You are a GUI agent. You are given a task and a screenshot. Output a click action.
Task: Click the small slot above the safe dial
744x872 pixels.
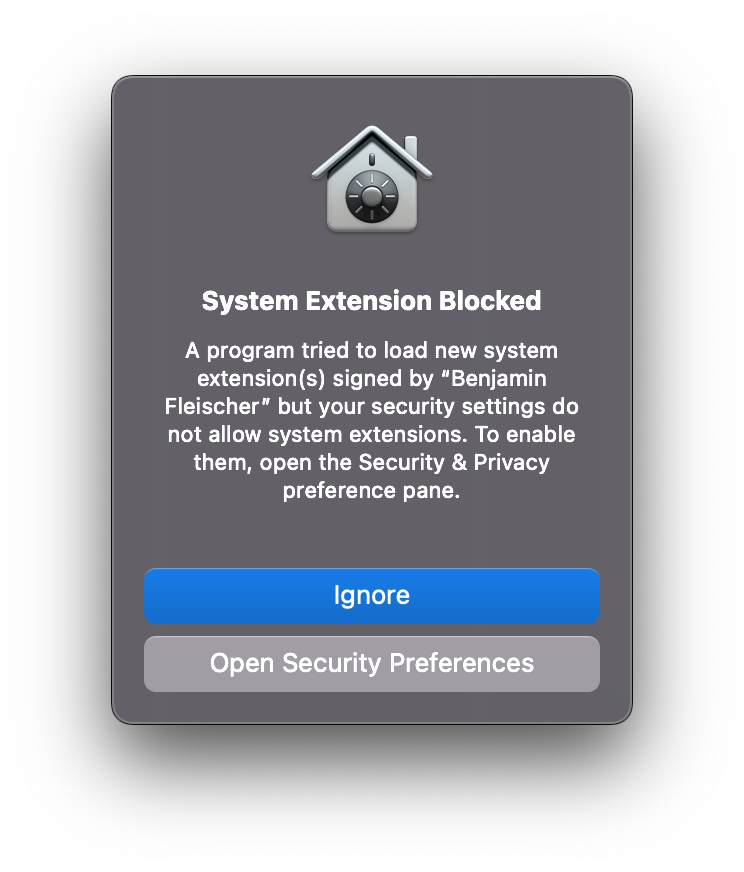371,160
